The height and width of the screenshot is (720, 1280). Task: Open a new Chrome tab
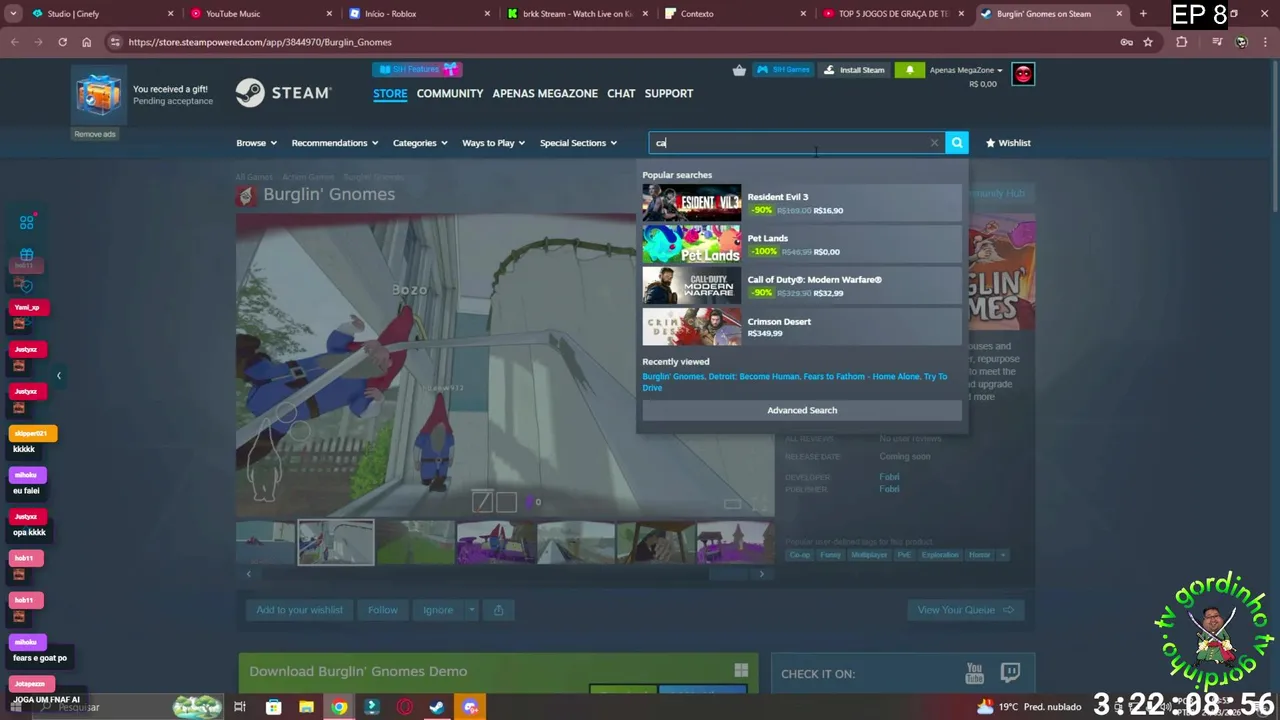(x=1143, y=14)
